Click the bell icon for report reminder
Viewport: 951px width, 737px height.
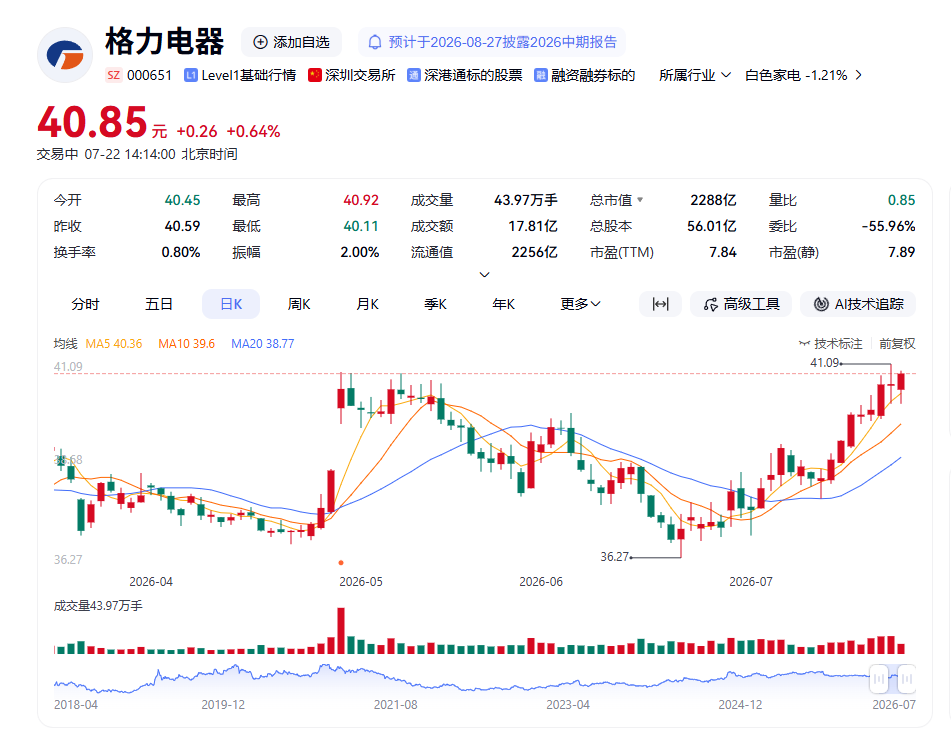[375, 42]
